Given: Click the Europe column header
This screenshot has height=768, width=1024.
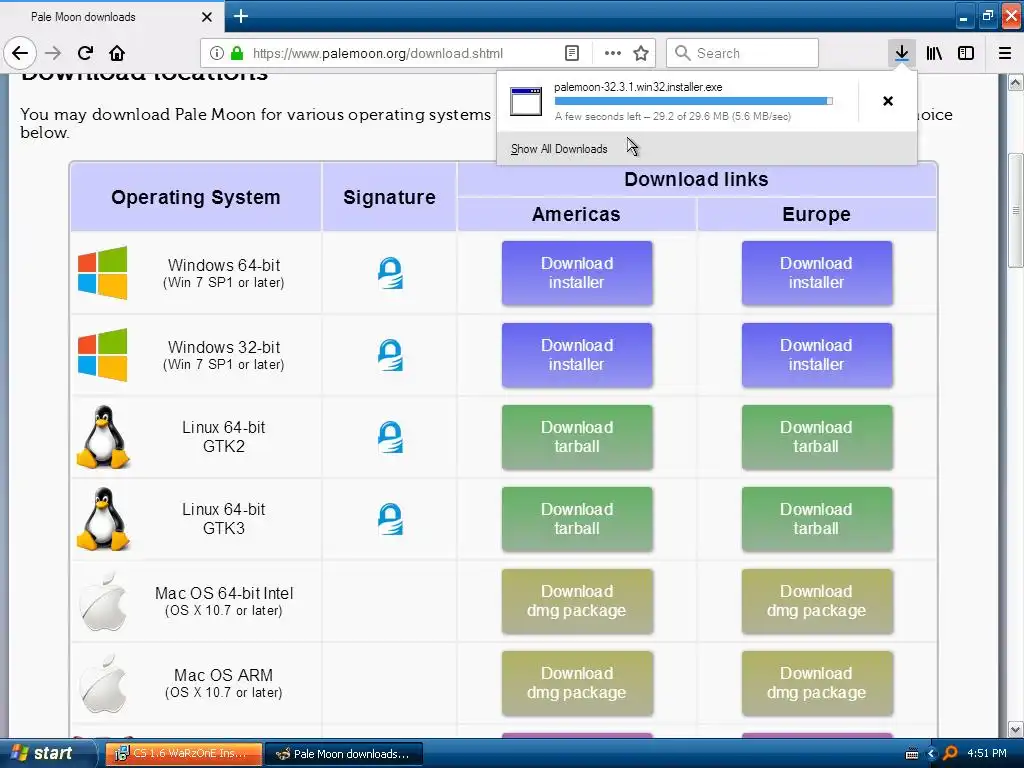Looking at the screenshot, I should (816, 214).
